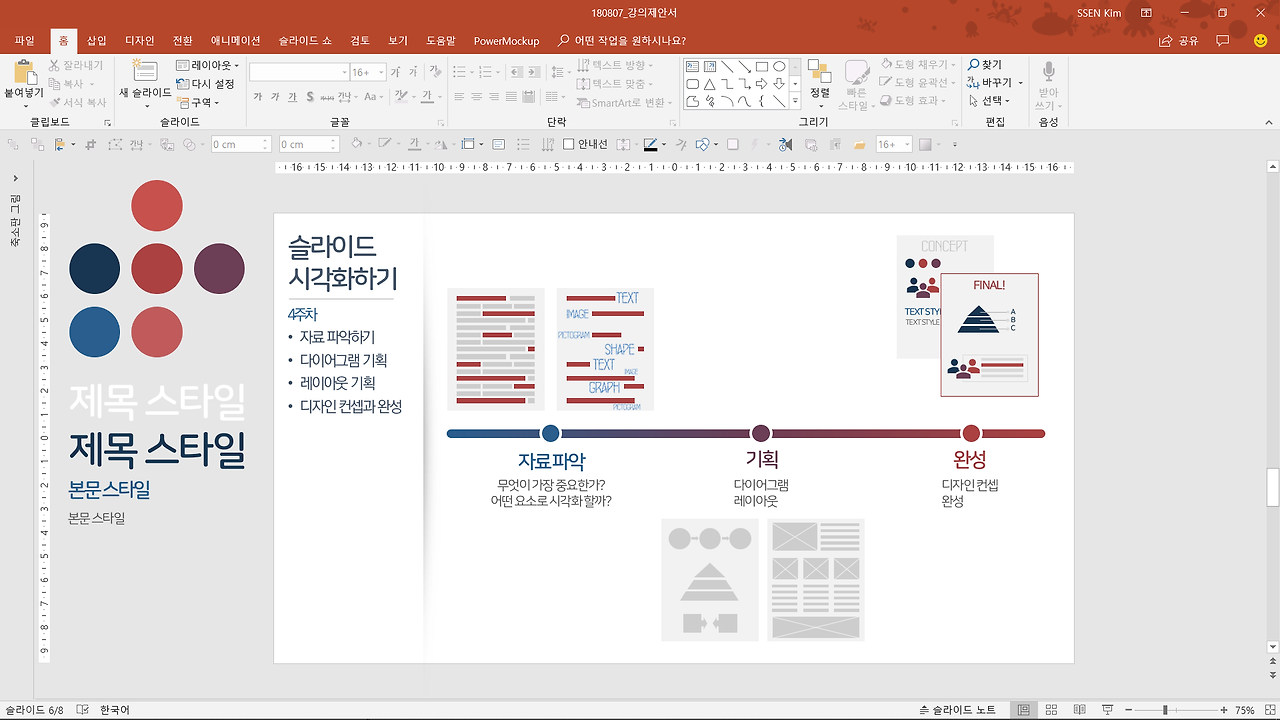The height and width of the screenshot is (720, 1280).
Task: Toggle justify text alignment
Action: (x=511, y=97)
